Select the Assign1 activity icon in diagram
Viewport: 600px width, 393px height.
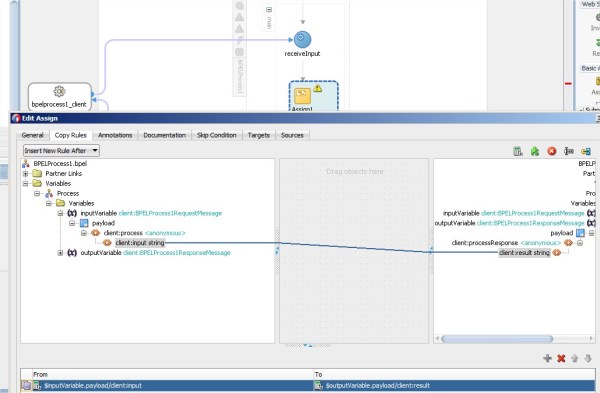302,96
